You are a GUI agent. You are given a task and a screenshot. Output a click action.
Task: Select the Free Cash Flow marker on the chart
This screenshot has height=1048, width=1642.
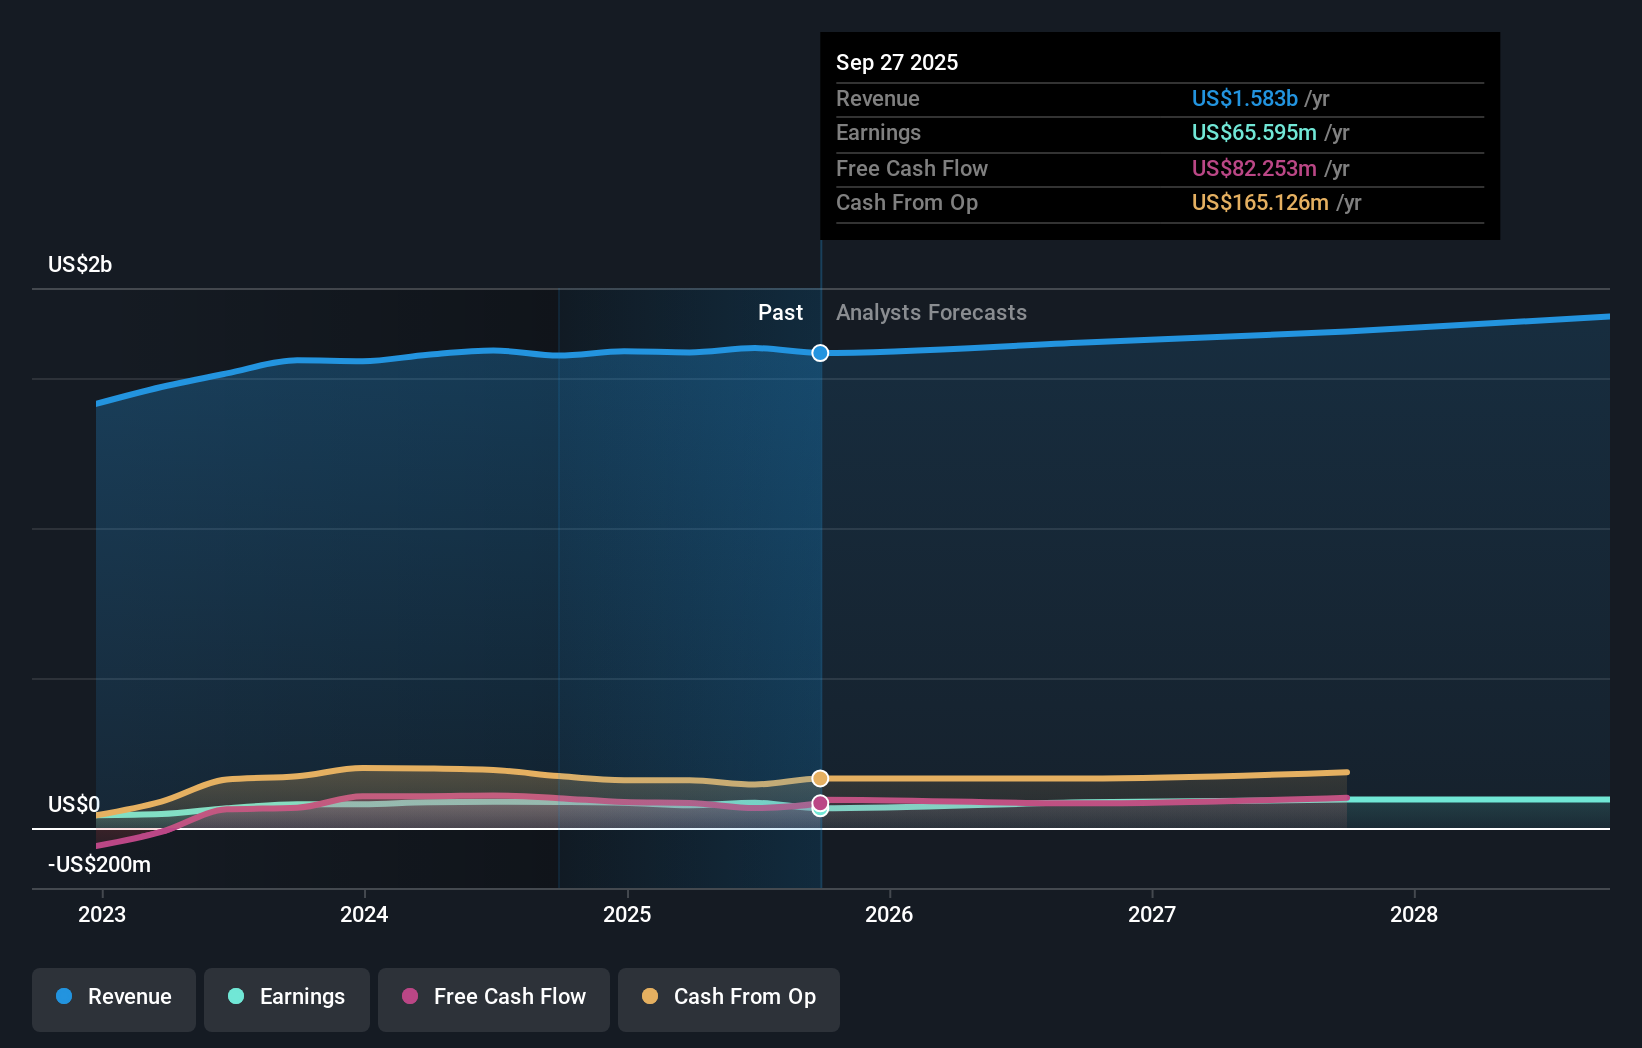tap(820, 803)
